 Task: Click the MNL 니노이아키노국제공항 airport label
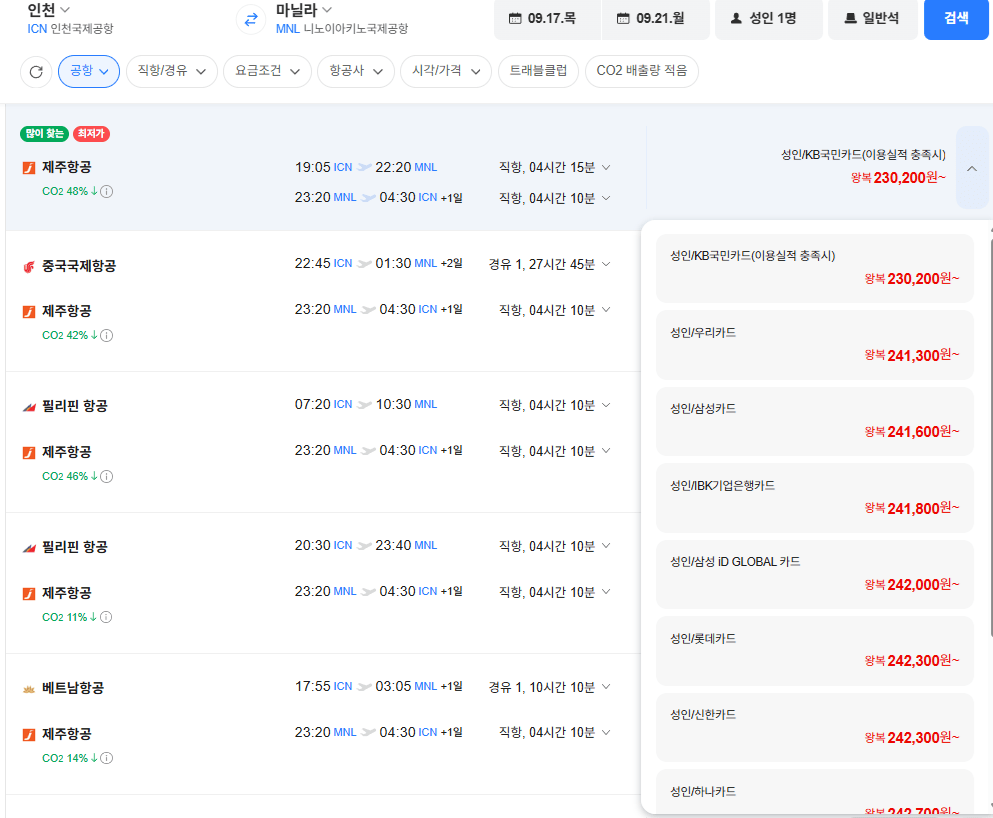tap(342, 28)
